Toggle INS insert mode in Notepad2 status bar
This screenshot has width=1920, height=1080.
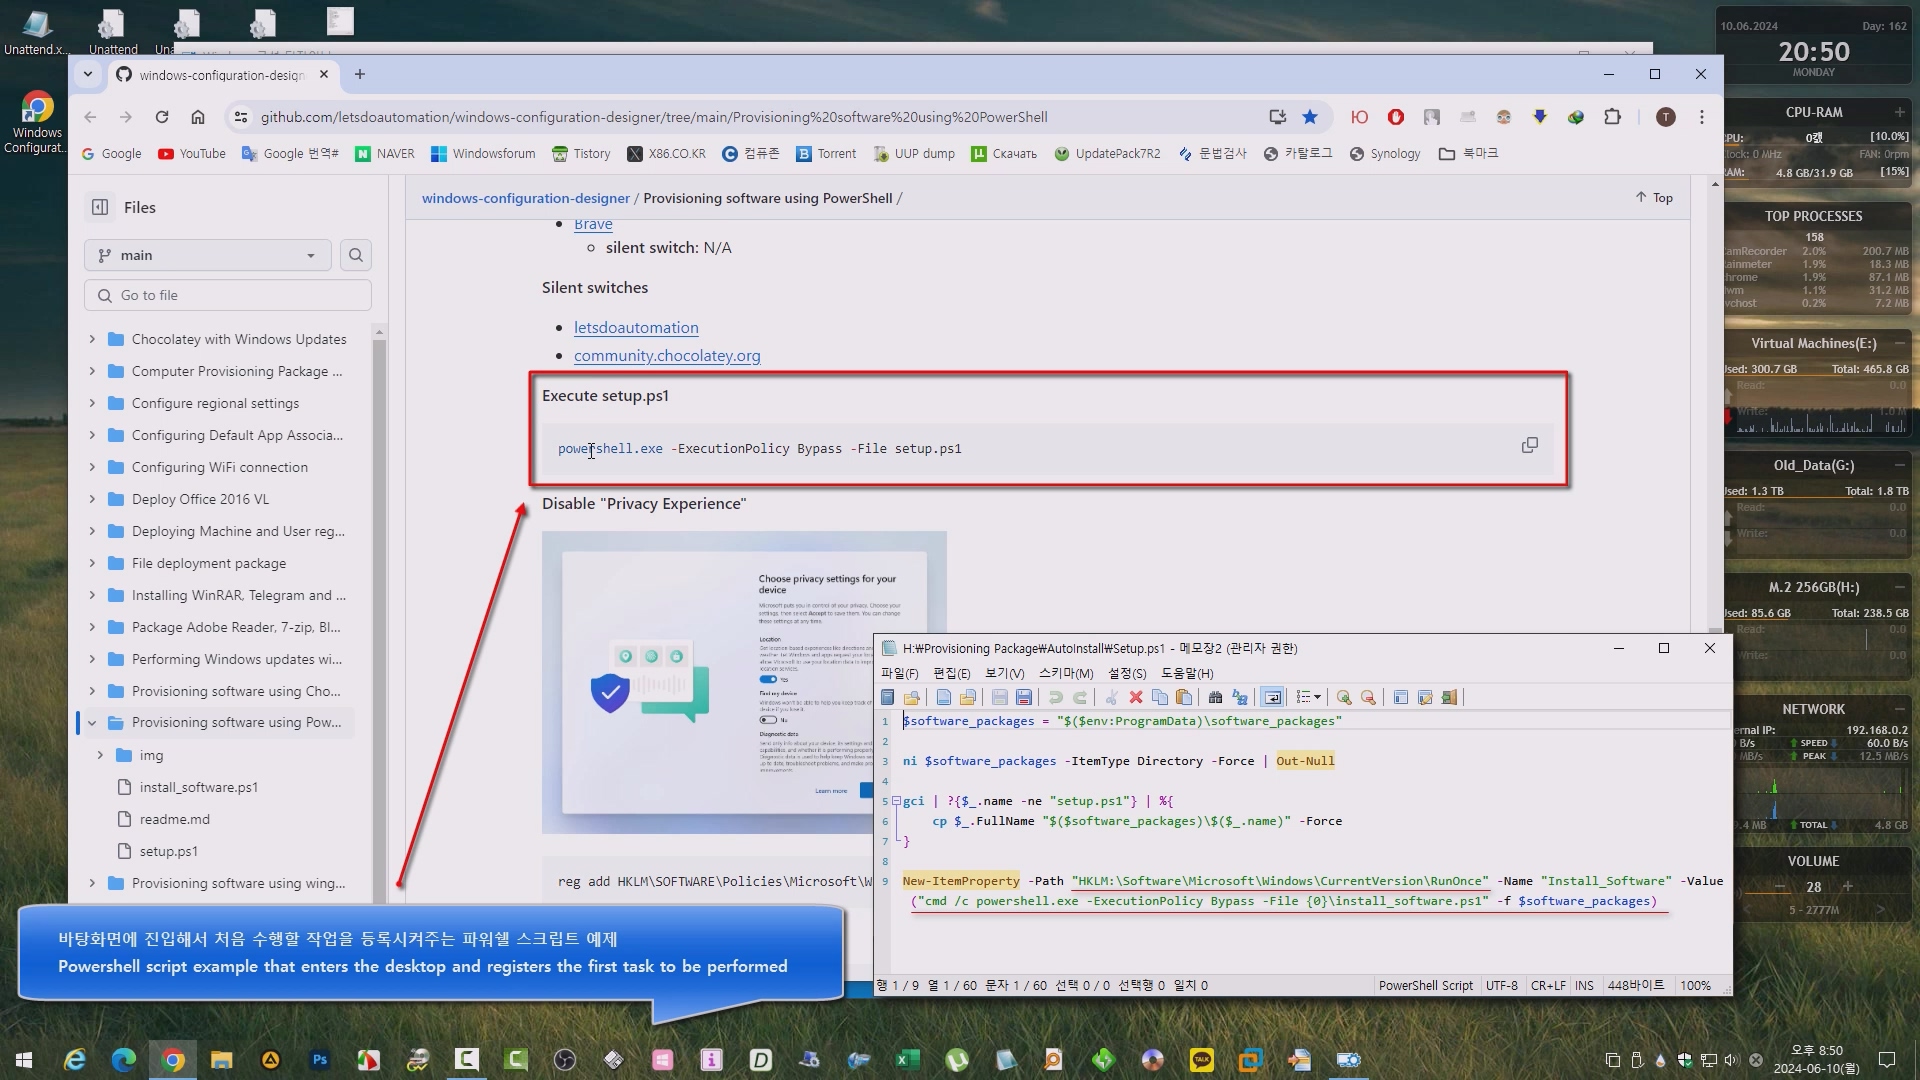click(x=1584, y=985)
